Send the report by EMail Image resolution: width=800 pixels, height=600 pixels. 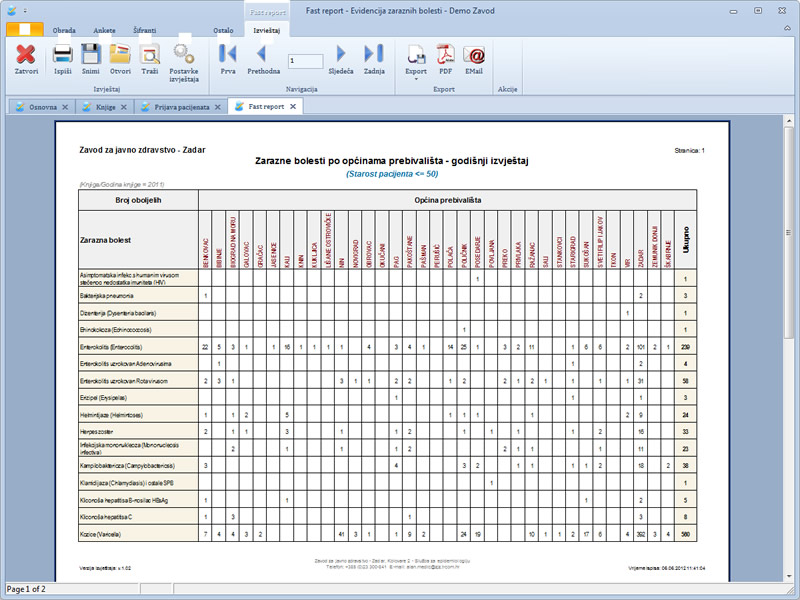474,59
